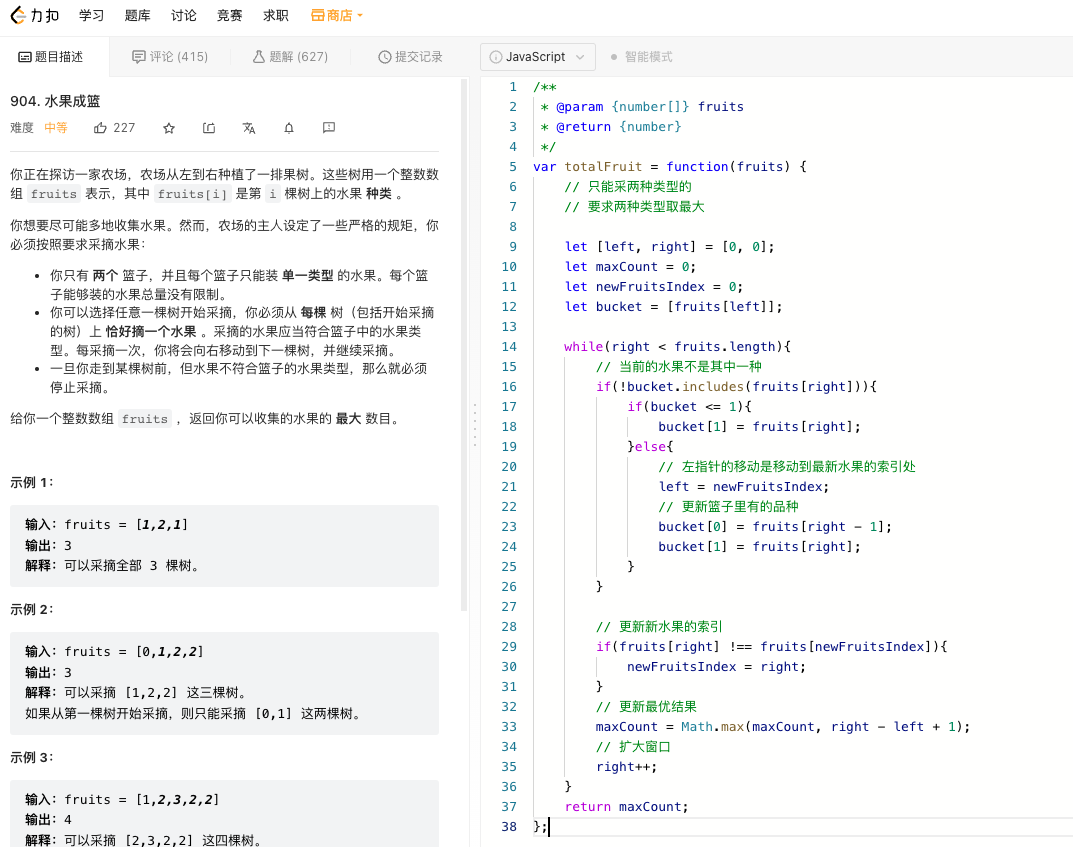Open the 学习 menu

click(92, 15)
